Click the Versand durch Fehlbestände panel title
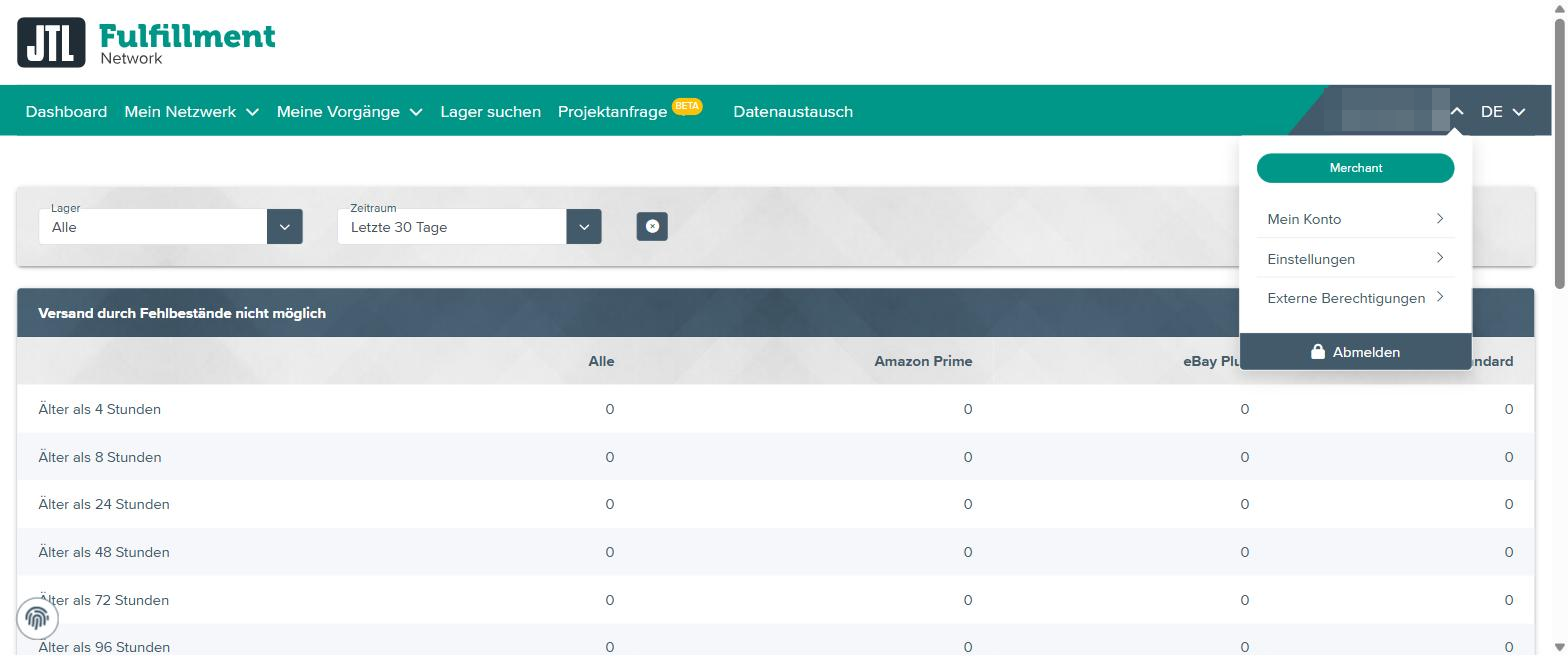 pos(182,313)
